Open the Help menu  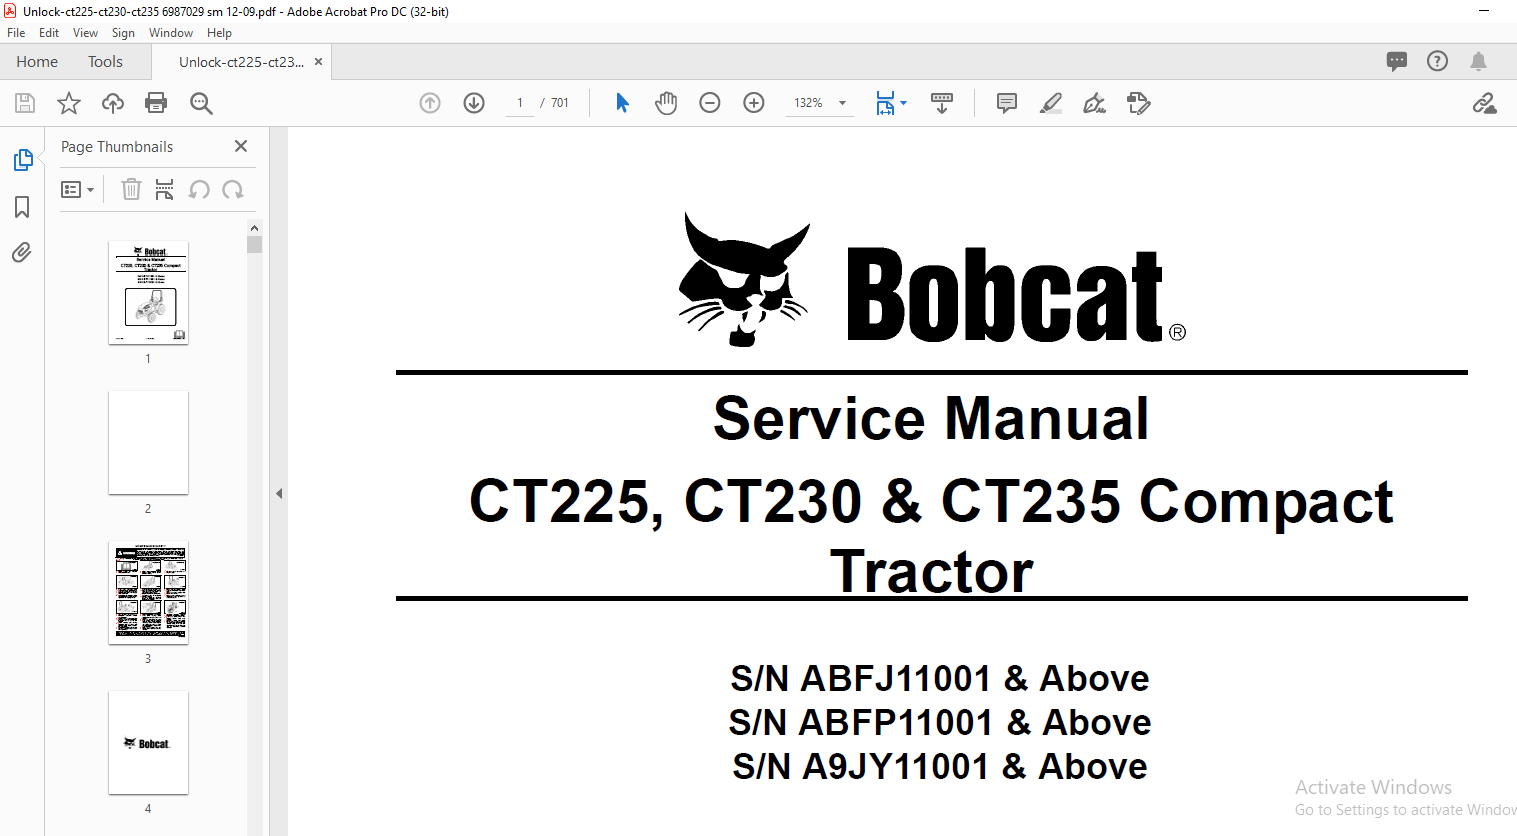[219, 33]
